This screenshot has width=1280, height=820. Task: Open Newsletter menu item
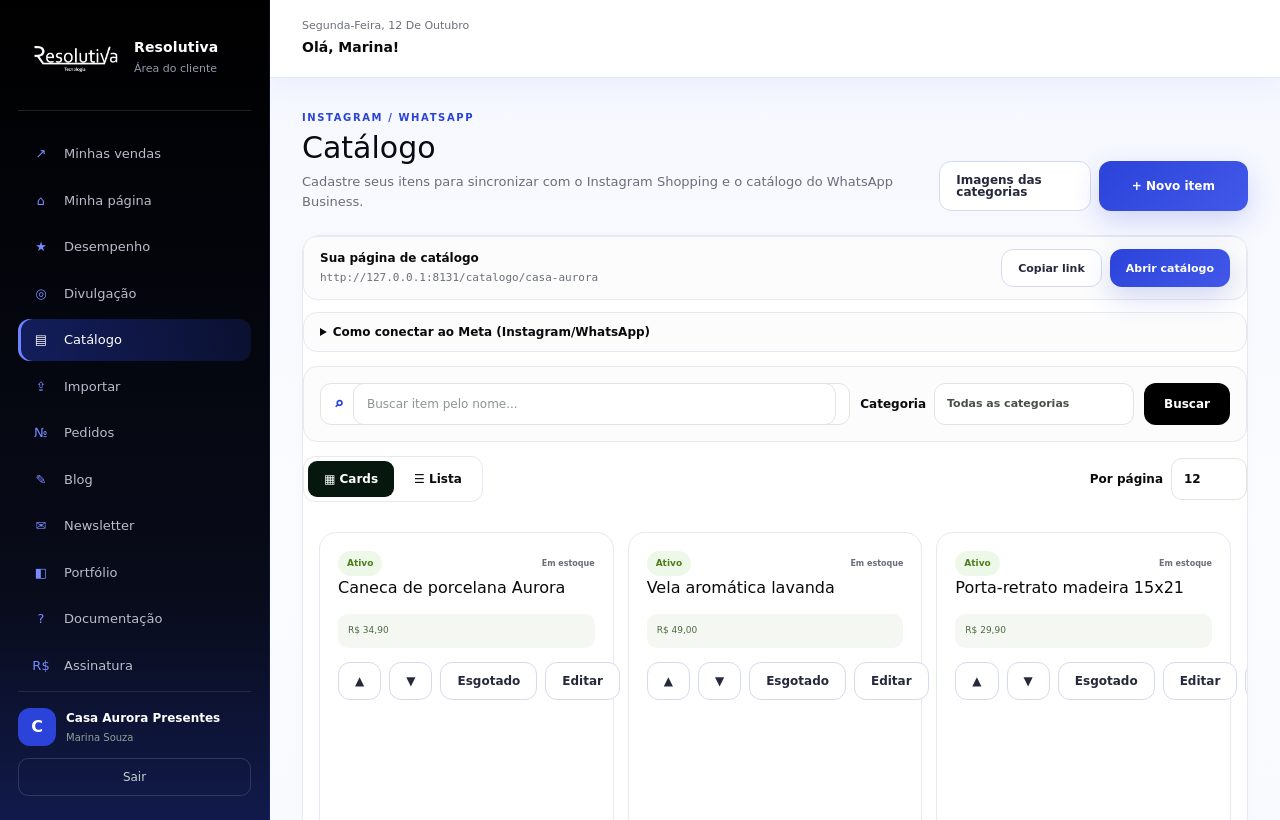(x=134, y=526)
